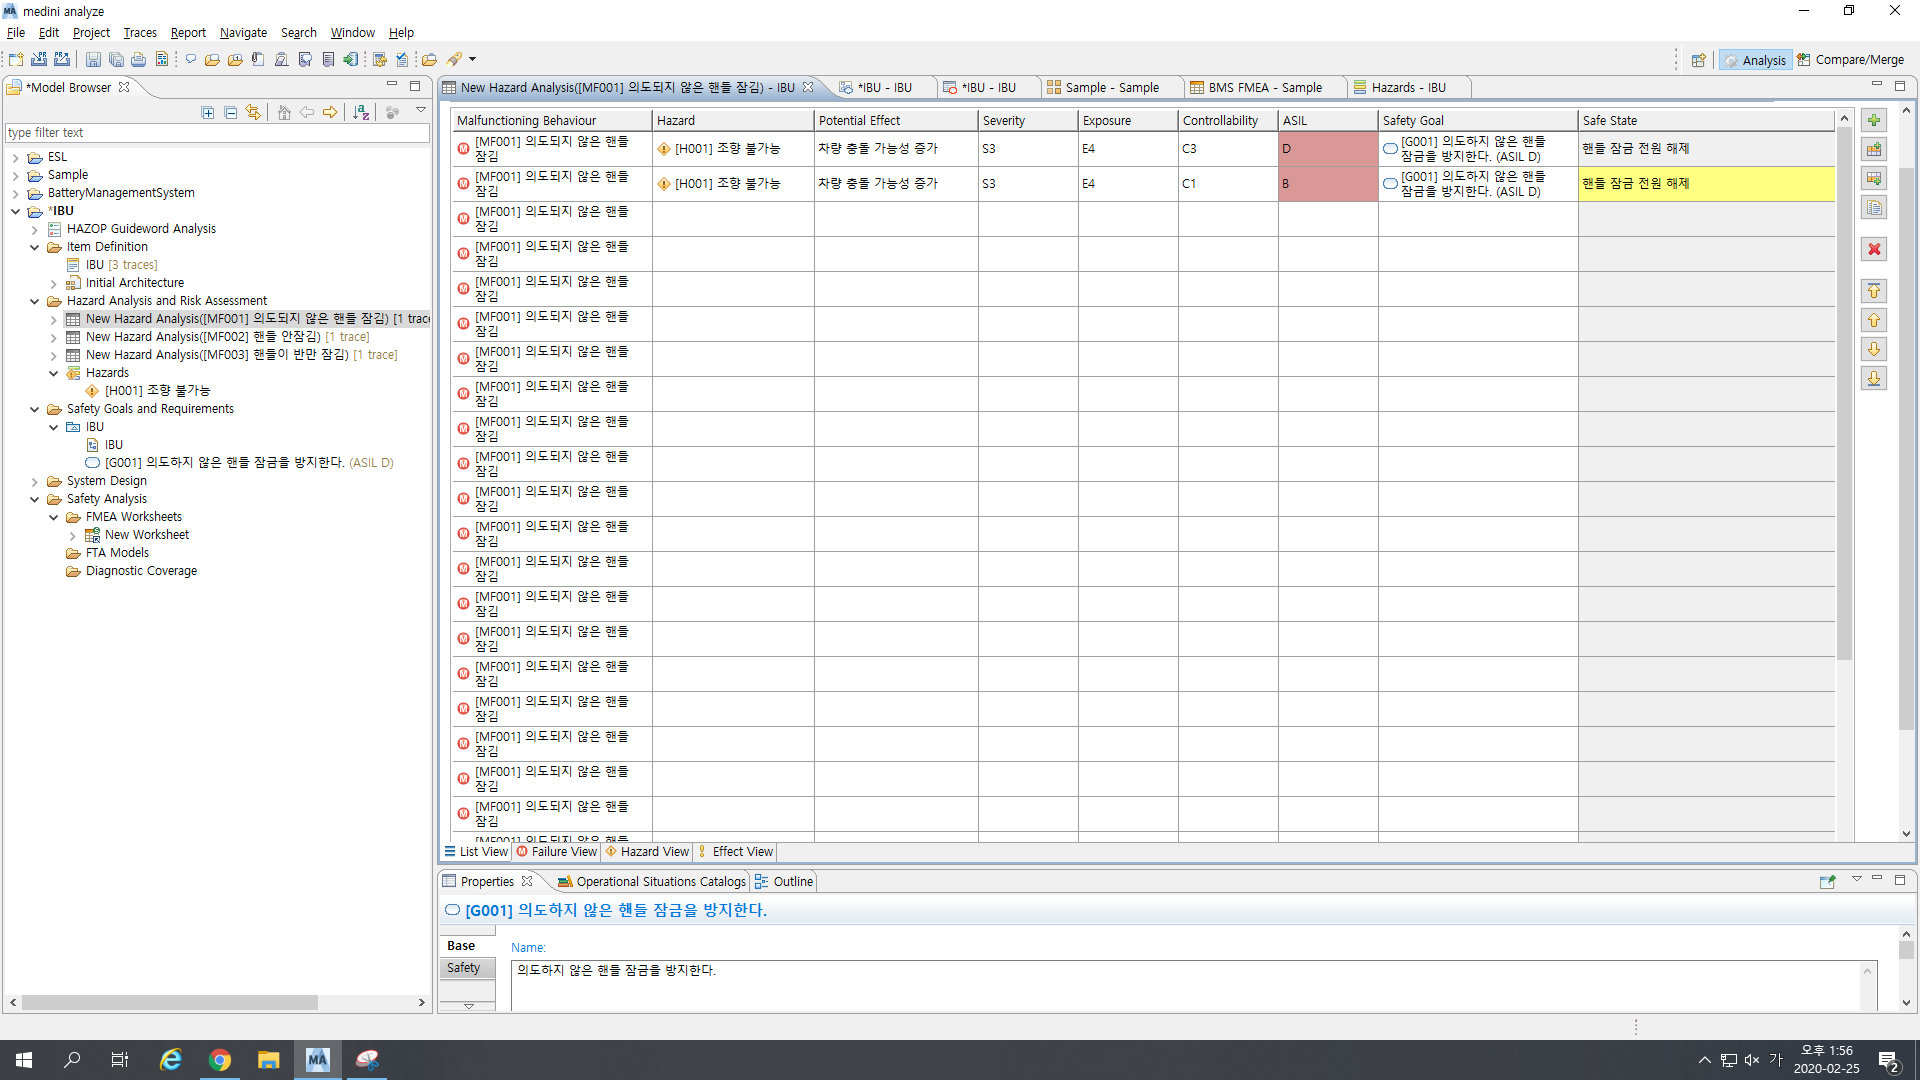Collapse the Hazards folder in tree
The width and height of the screenshot is (1920, 1080).
[x=53, y=373]
